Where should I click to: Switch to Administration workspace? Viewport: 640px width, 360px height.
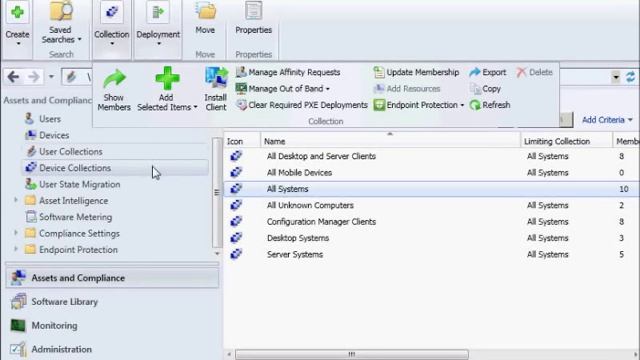[x=112, y=349]
